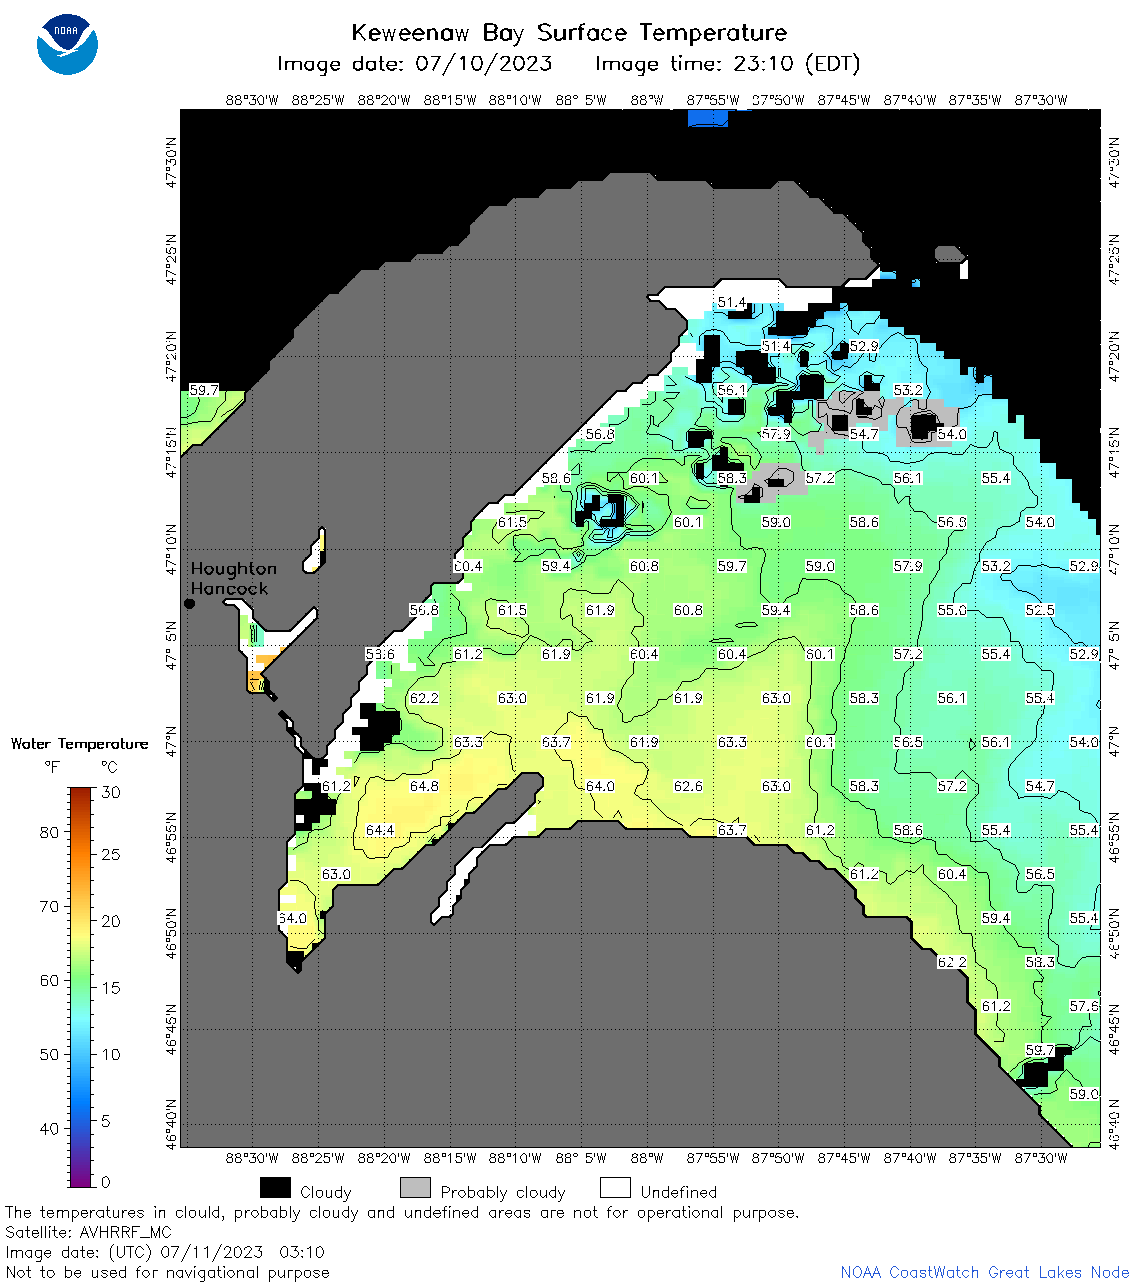
Task: Click the 'Probably cloudy' legend label
Action: click(503, 1192)
